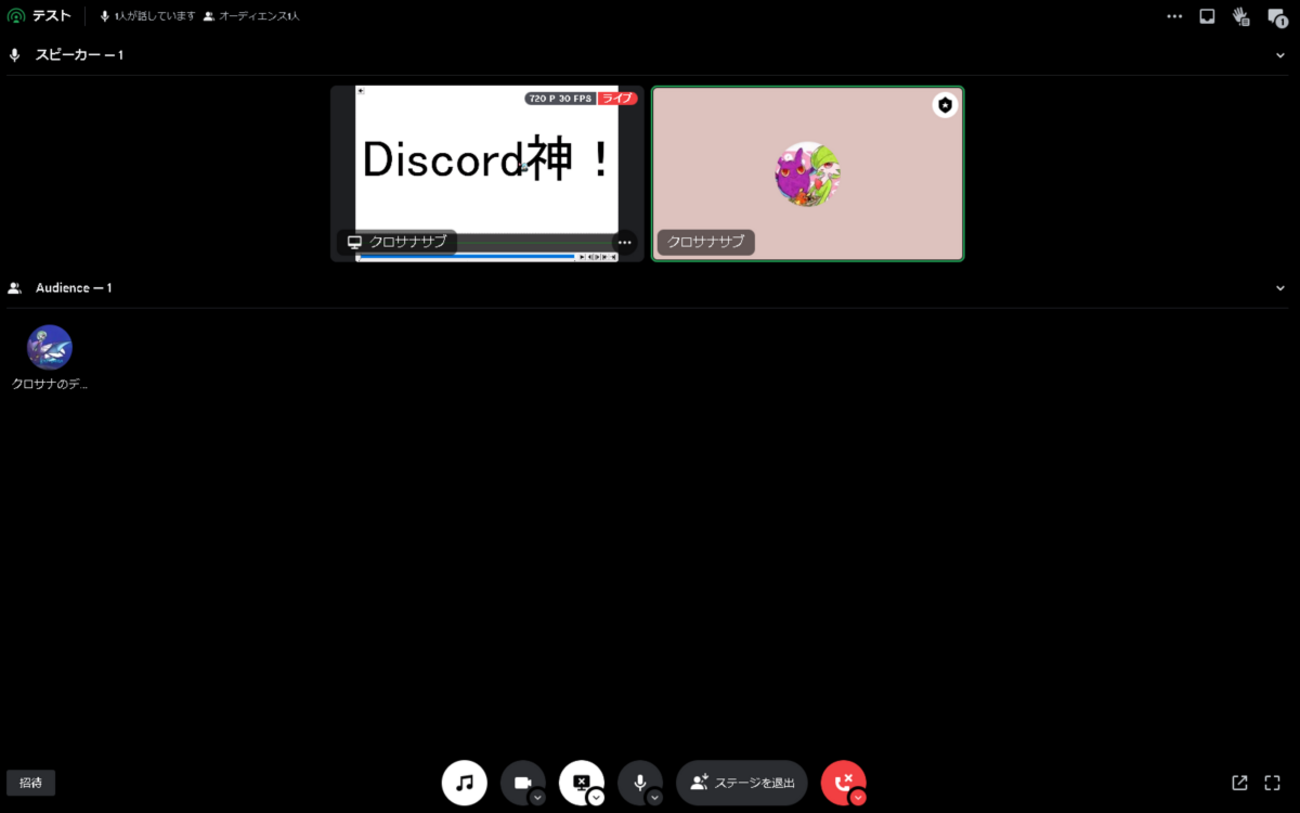
Task: Mute yourself using the mic control
Action: point(640,783)
